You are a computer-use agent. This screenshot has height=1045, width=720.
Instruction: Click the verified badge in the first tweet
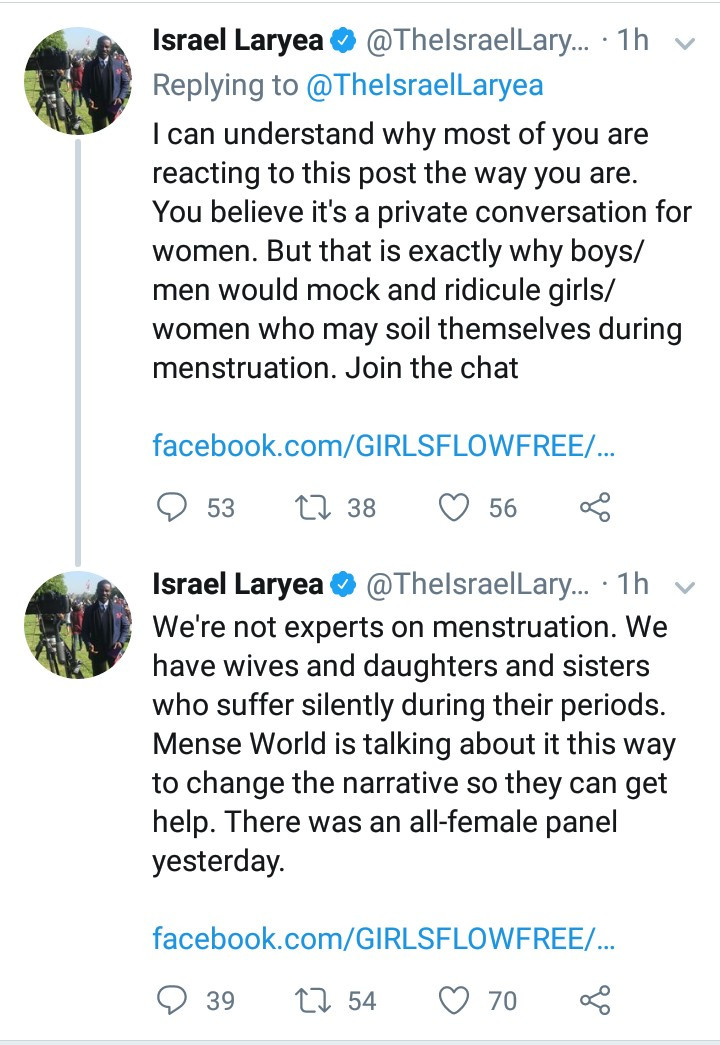[344, 41]
